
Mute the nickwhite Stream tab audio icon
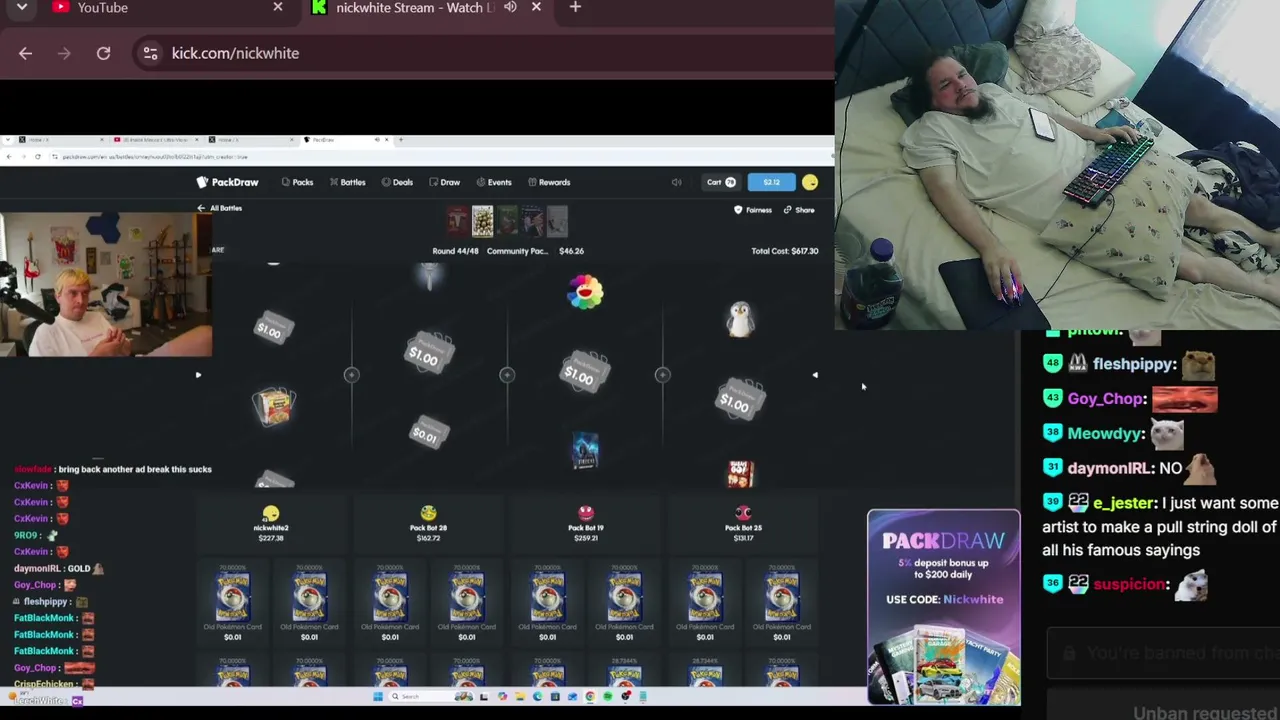coord(510,7)
